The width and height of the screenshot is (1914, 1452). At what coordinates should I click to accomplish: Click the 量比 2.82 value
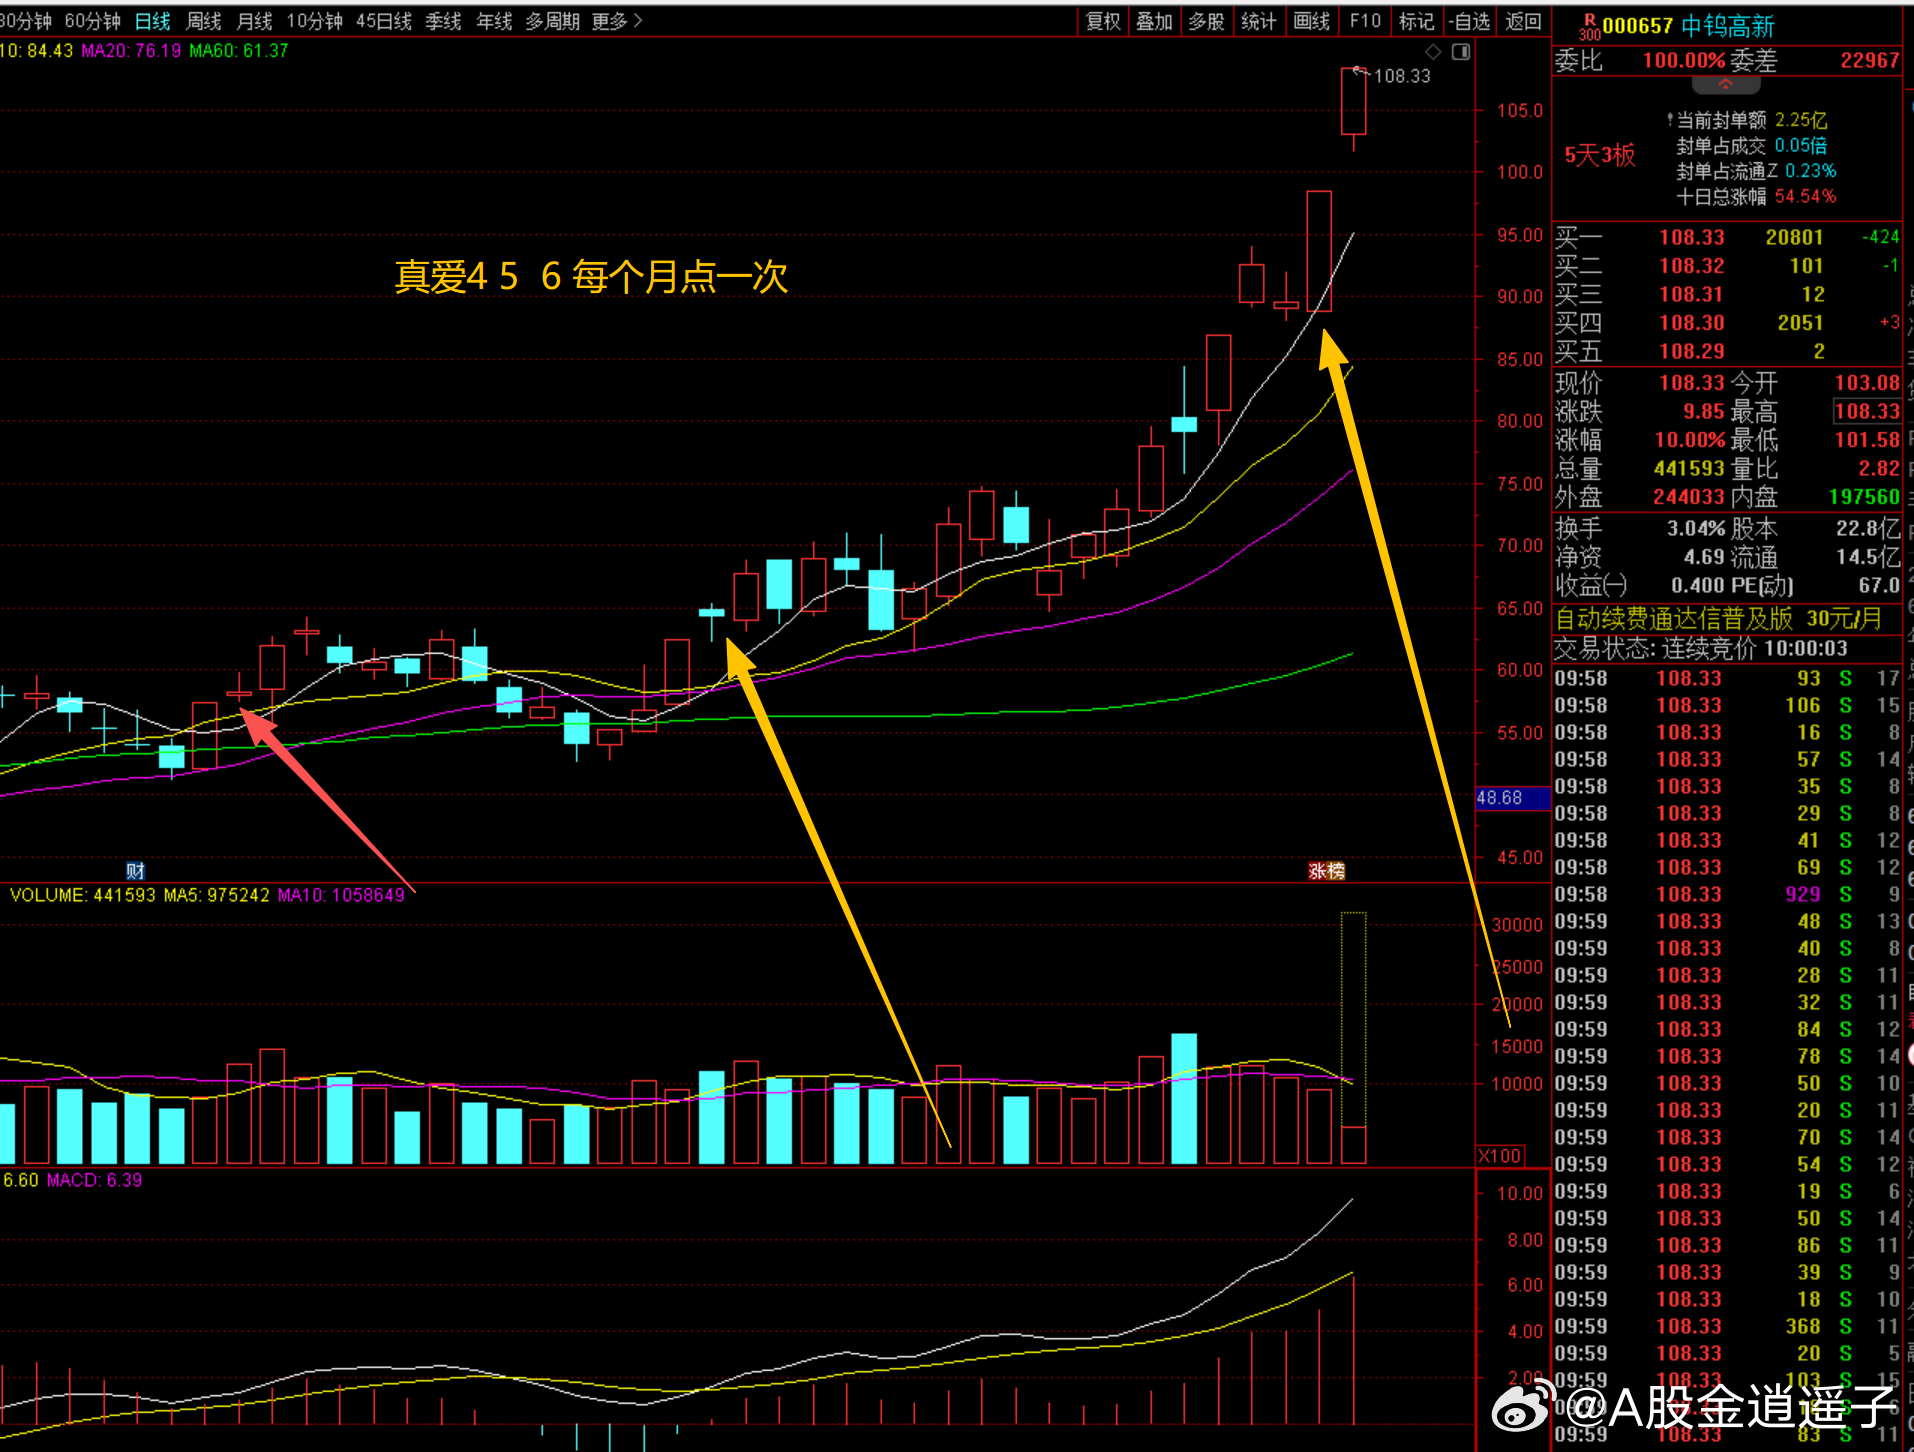click(1878, 468)
